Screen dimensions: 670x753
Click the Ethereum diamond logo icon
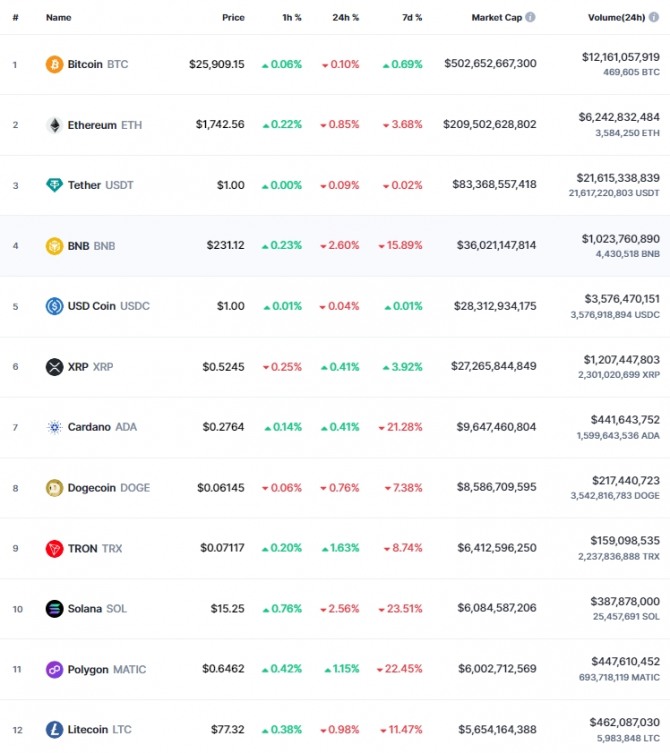tap(54, 125)
